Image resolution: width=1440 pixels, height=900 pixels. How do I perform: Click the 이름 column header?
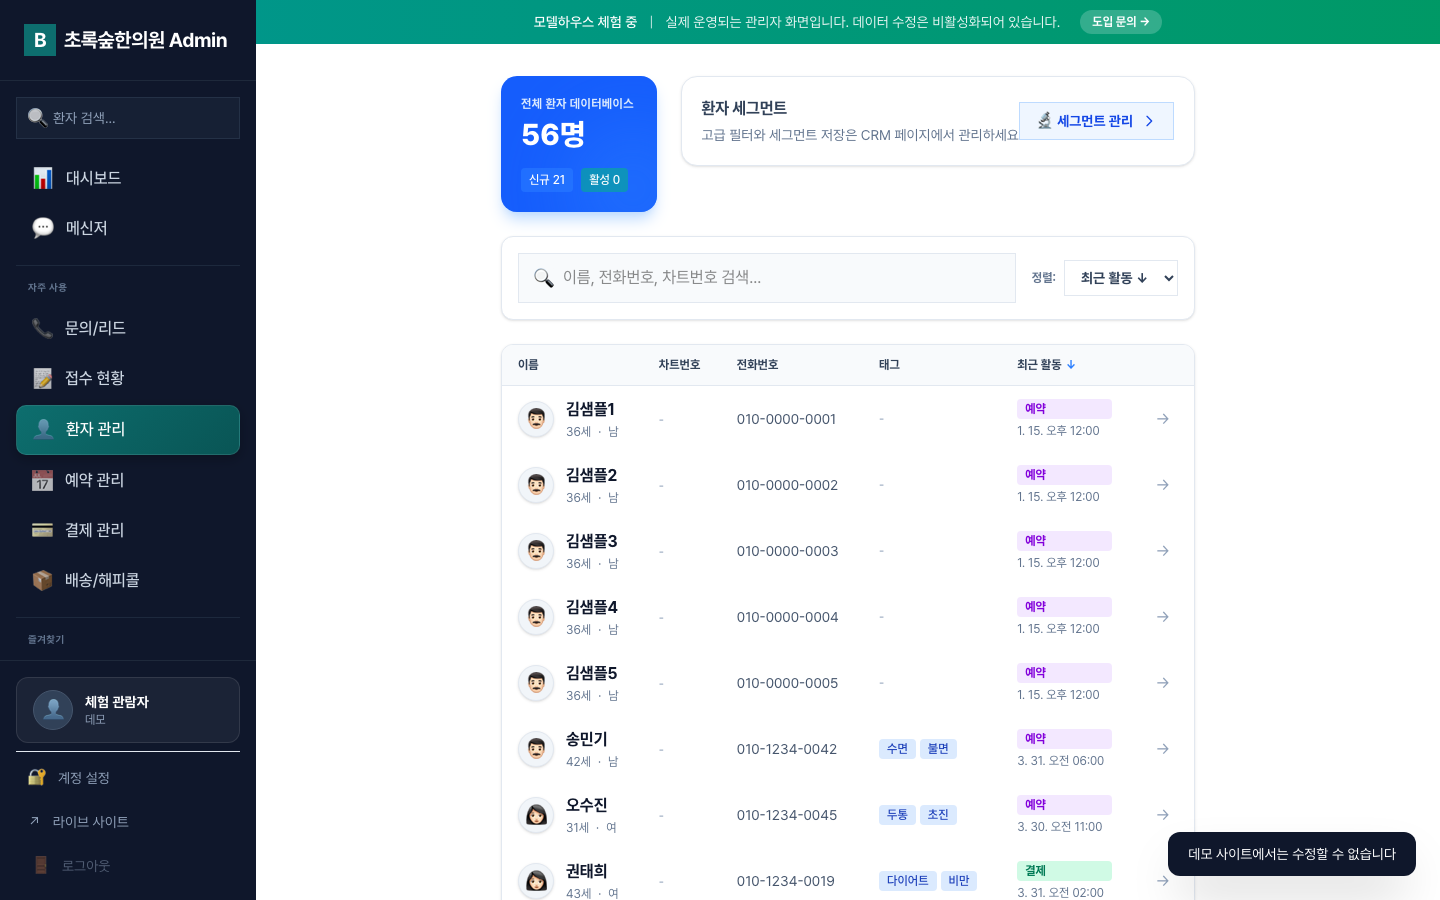tap(528, 365)
